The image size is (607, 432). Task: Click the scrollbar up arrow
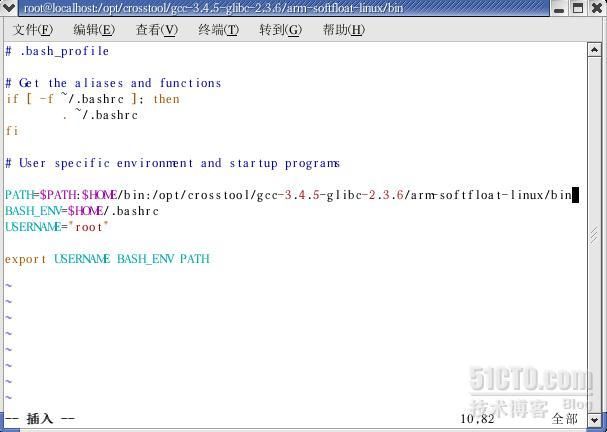coord(594,50)
